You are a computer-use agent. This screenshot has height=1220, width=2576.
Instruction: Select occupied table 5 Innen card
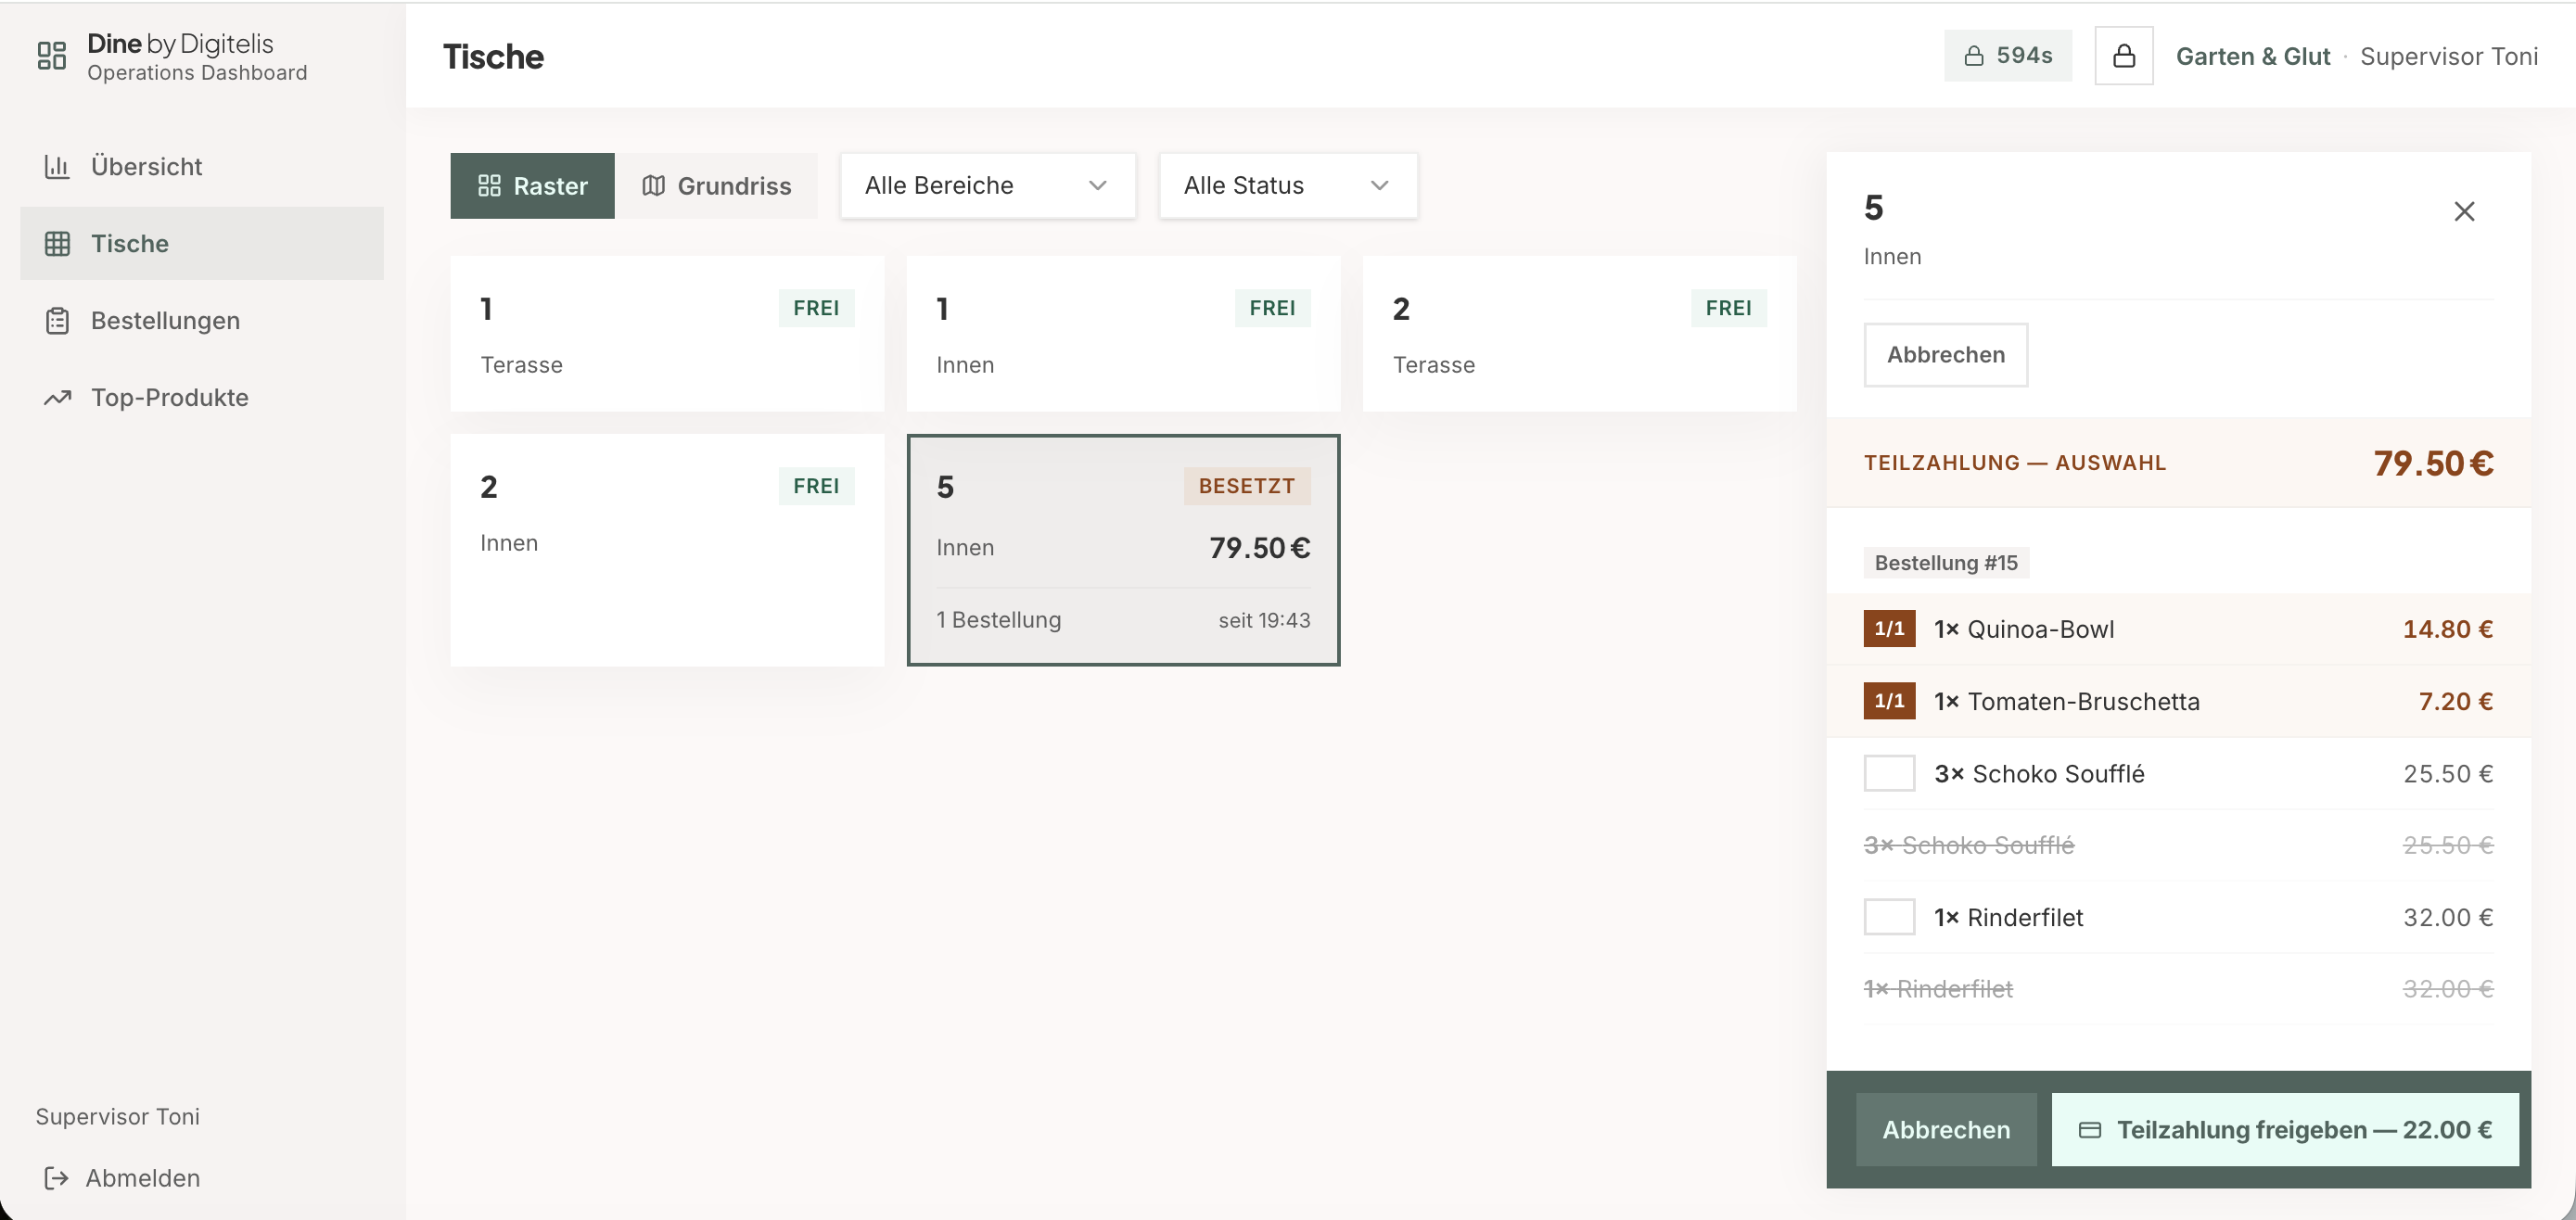[x=1123, y=550]
